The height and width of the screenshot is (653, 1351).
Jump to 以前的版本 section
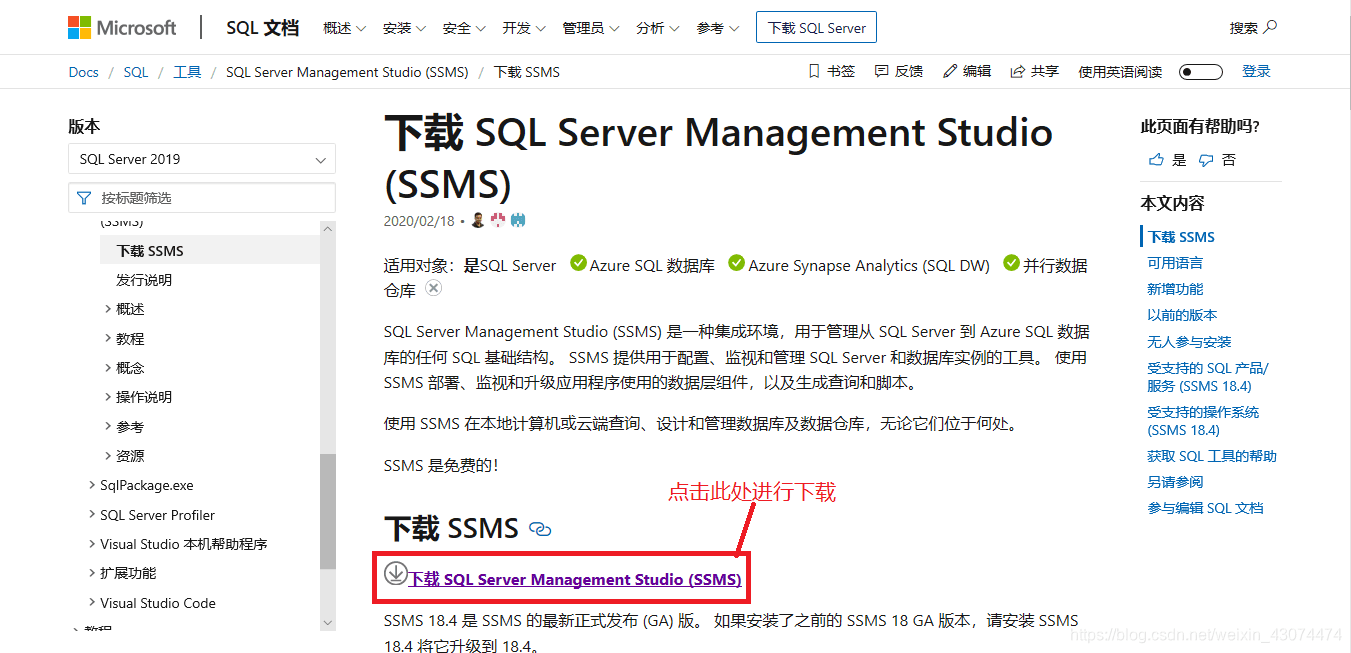[1182, 315]
